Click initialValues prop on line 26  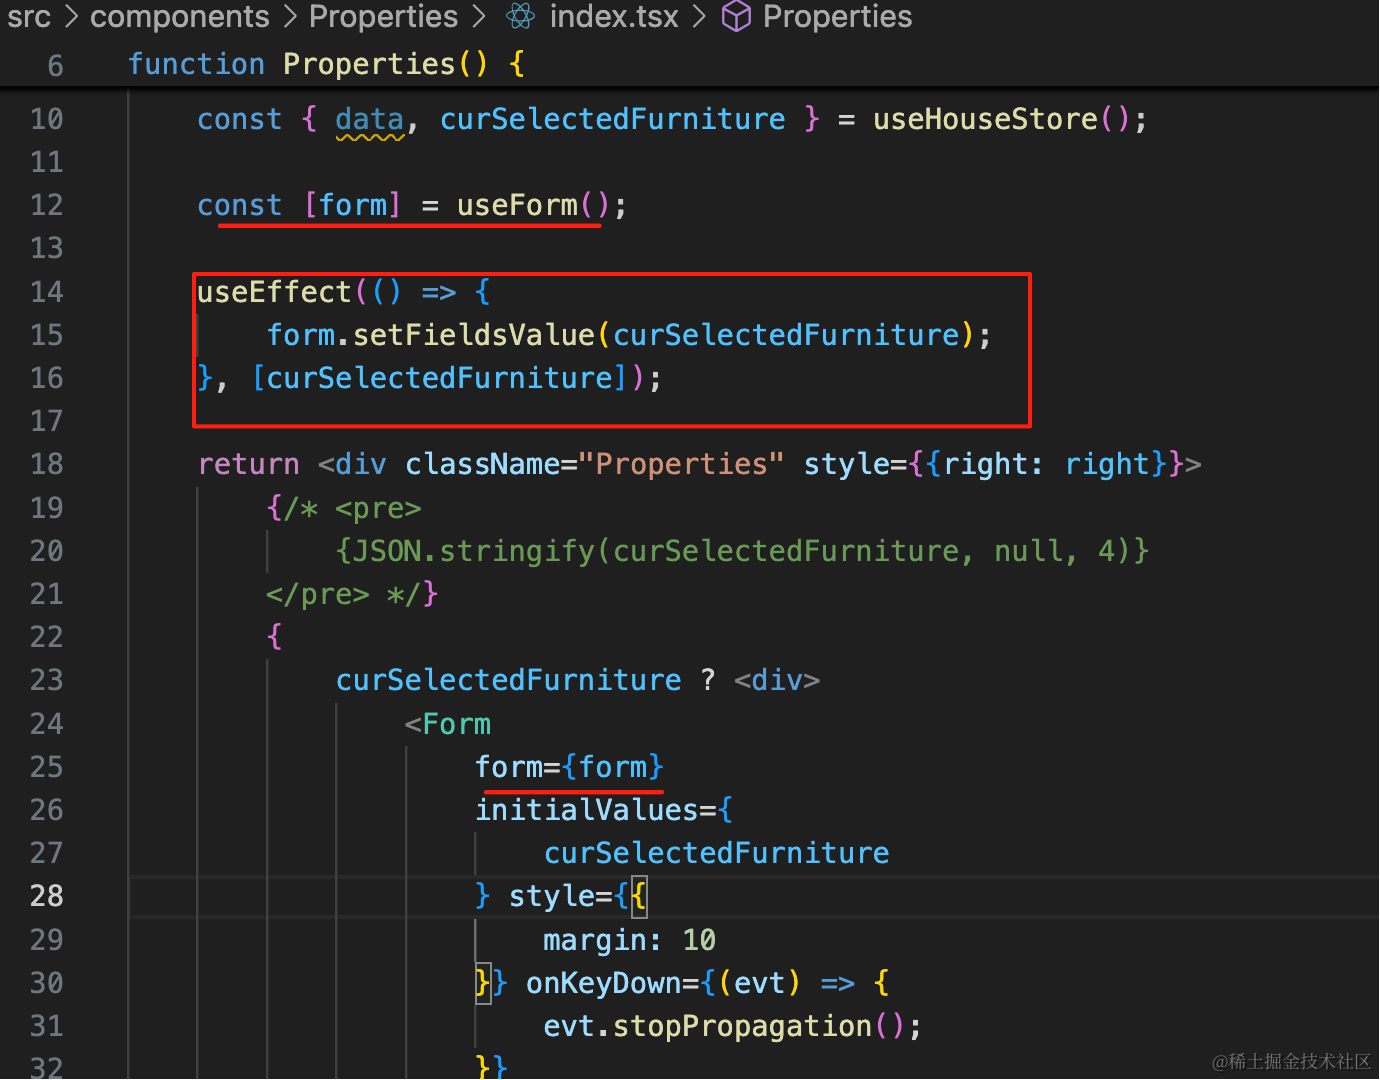click(x=586, y=810)
